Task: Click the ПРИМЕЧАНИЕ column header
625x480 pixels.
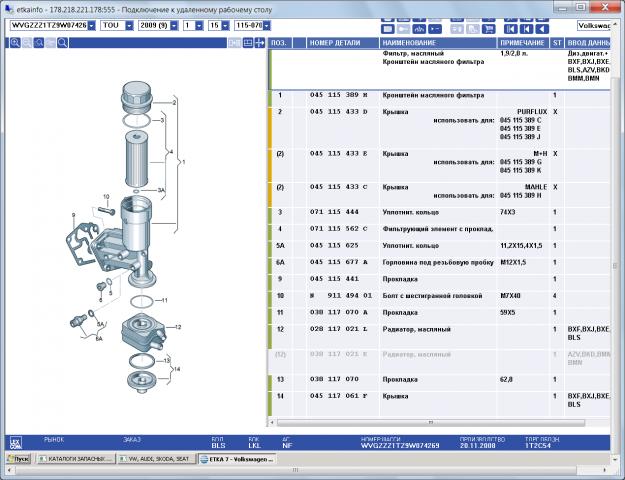Action: coord(523,43)
